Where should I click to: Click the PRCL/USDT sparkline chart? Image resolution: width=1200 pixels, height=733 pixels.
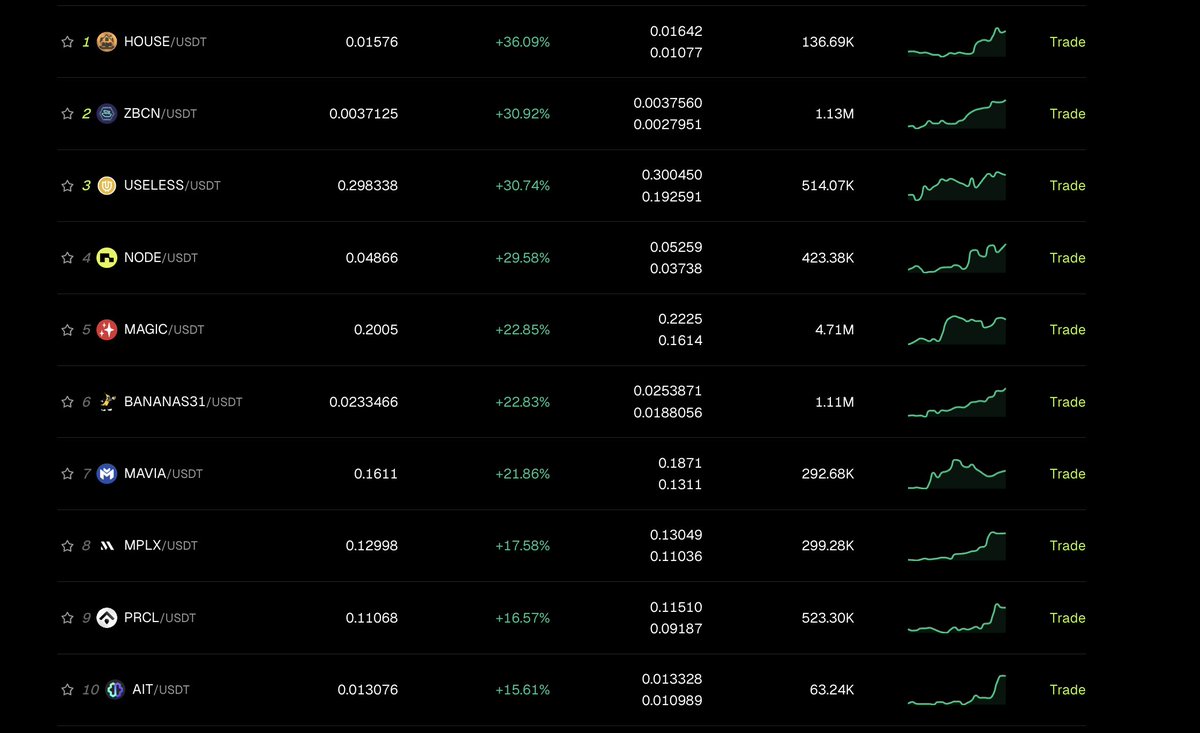click(957, 618)
